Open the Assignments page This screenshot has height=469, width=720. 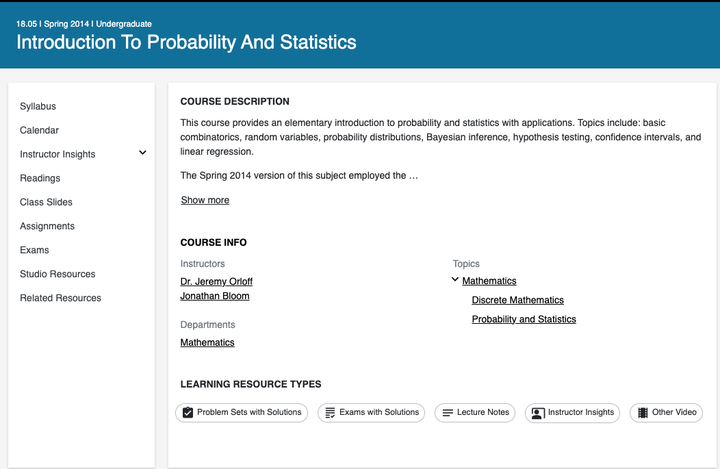click(47, 226)
